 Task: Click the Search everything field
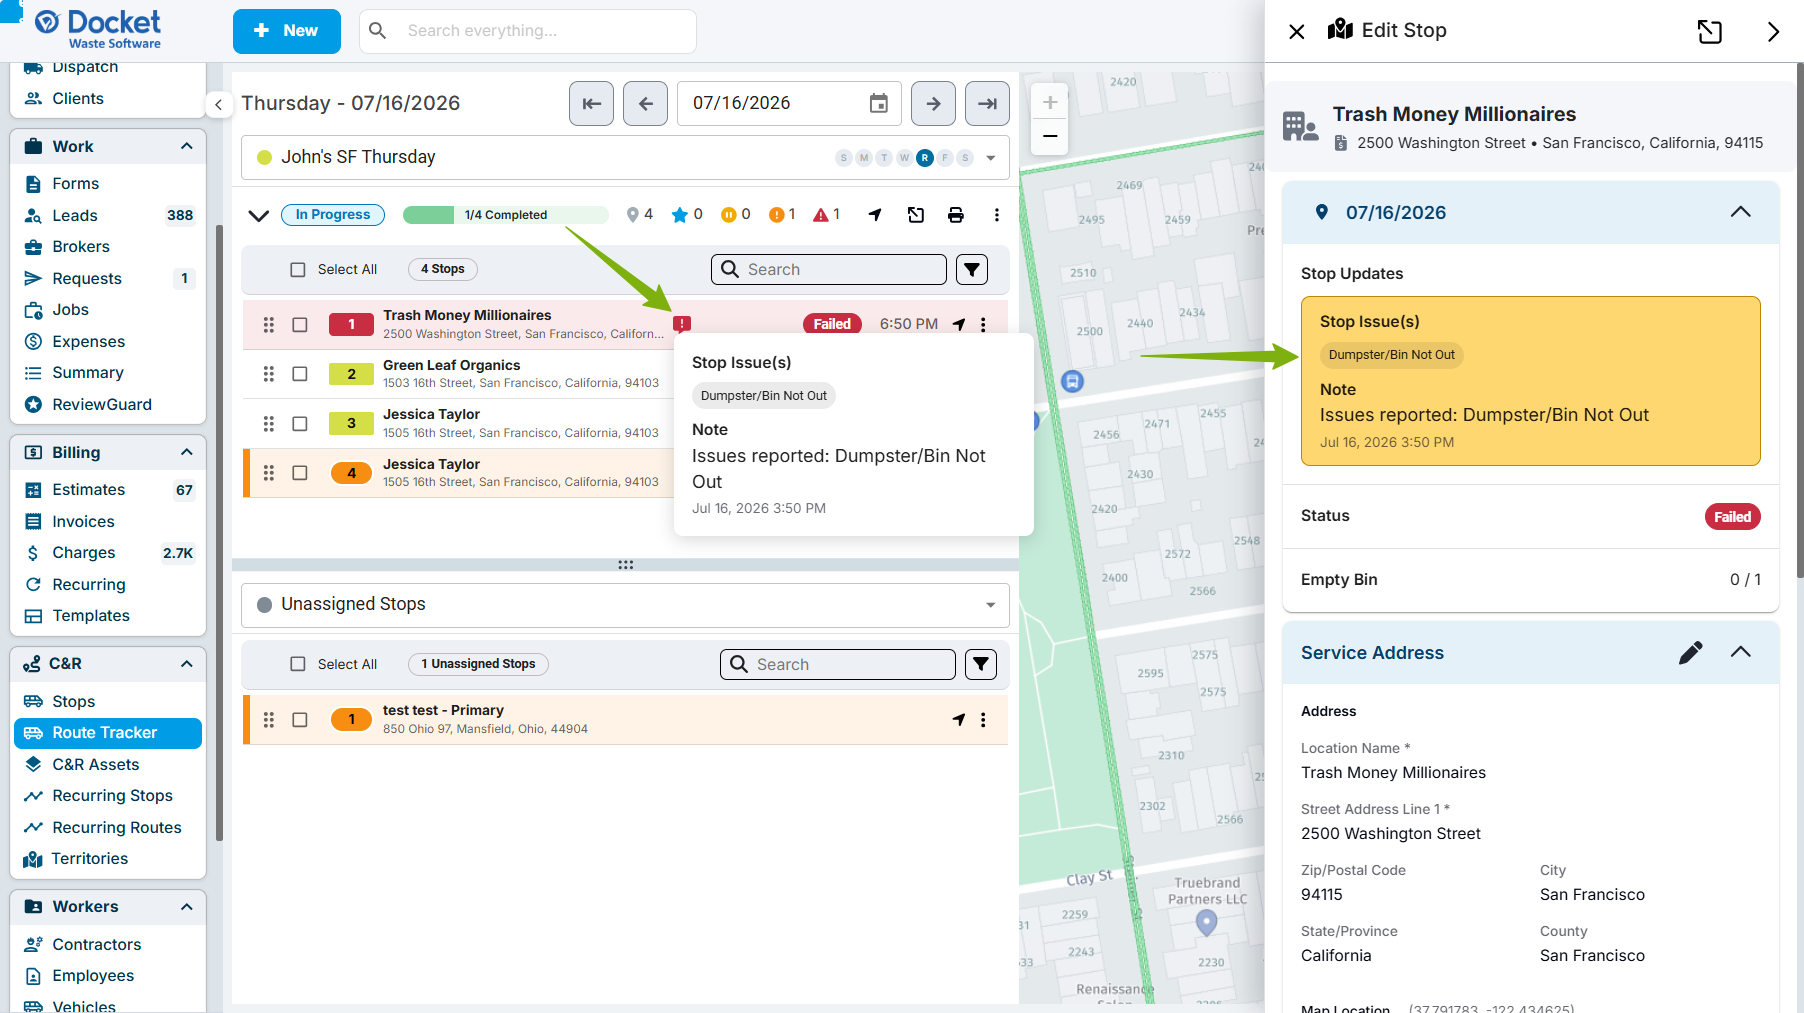[x=528, y=31]
